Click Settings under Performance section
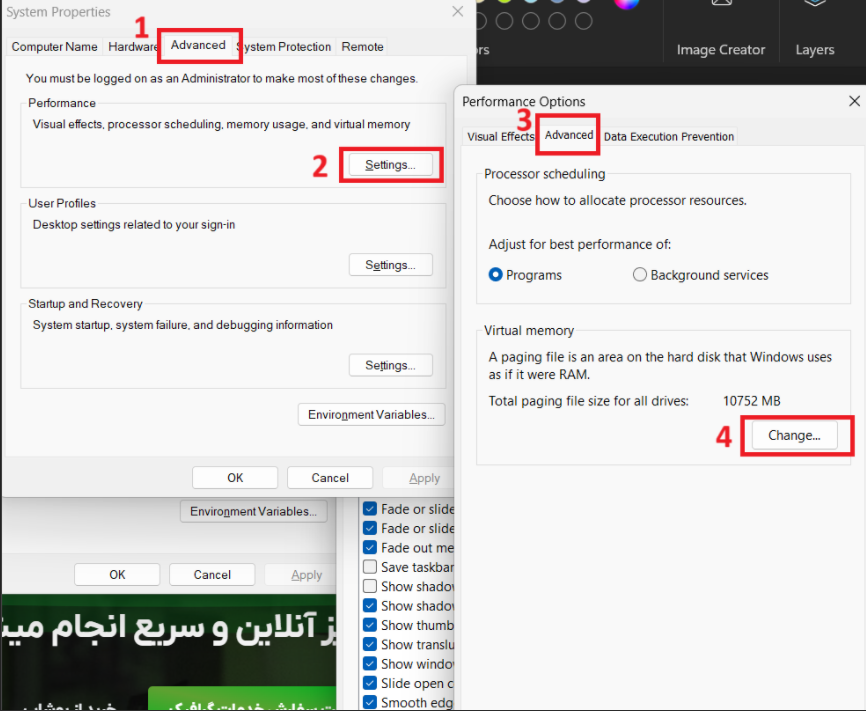The height and width of the screenshot is (711, 866). point(390,163)
